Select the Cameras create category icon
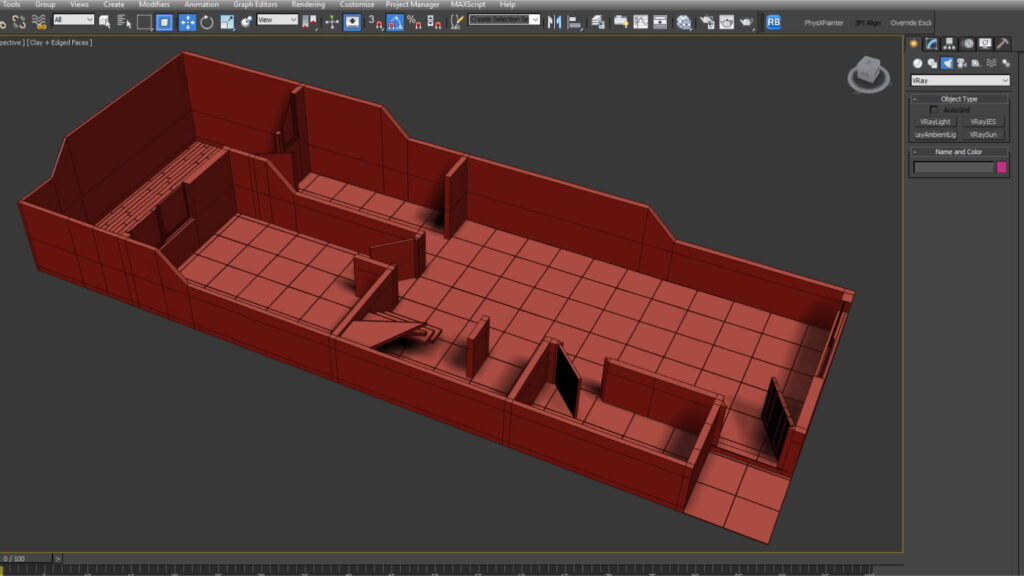The width and height of the screenshot is (1024, 576). pyautogui.click(x=961, y=63)
